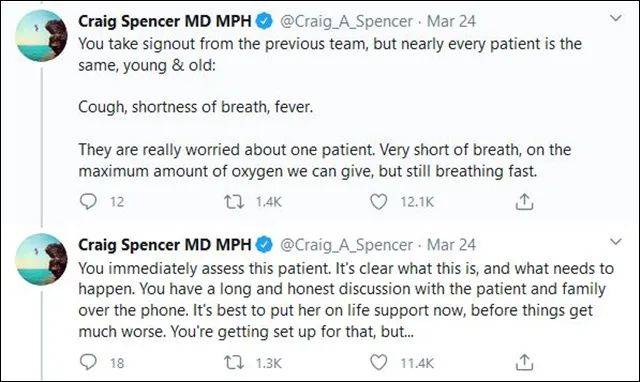Retweet the first tweet with 1.4K retweets

tap(234, 202)
